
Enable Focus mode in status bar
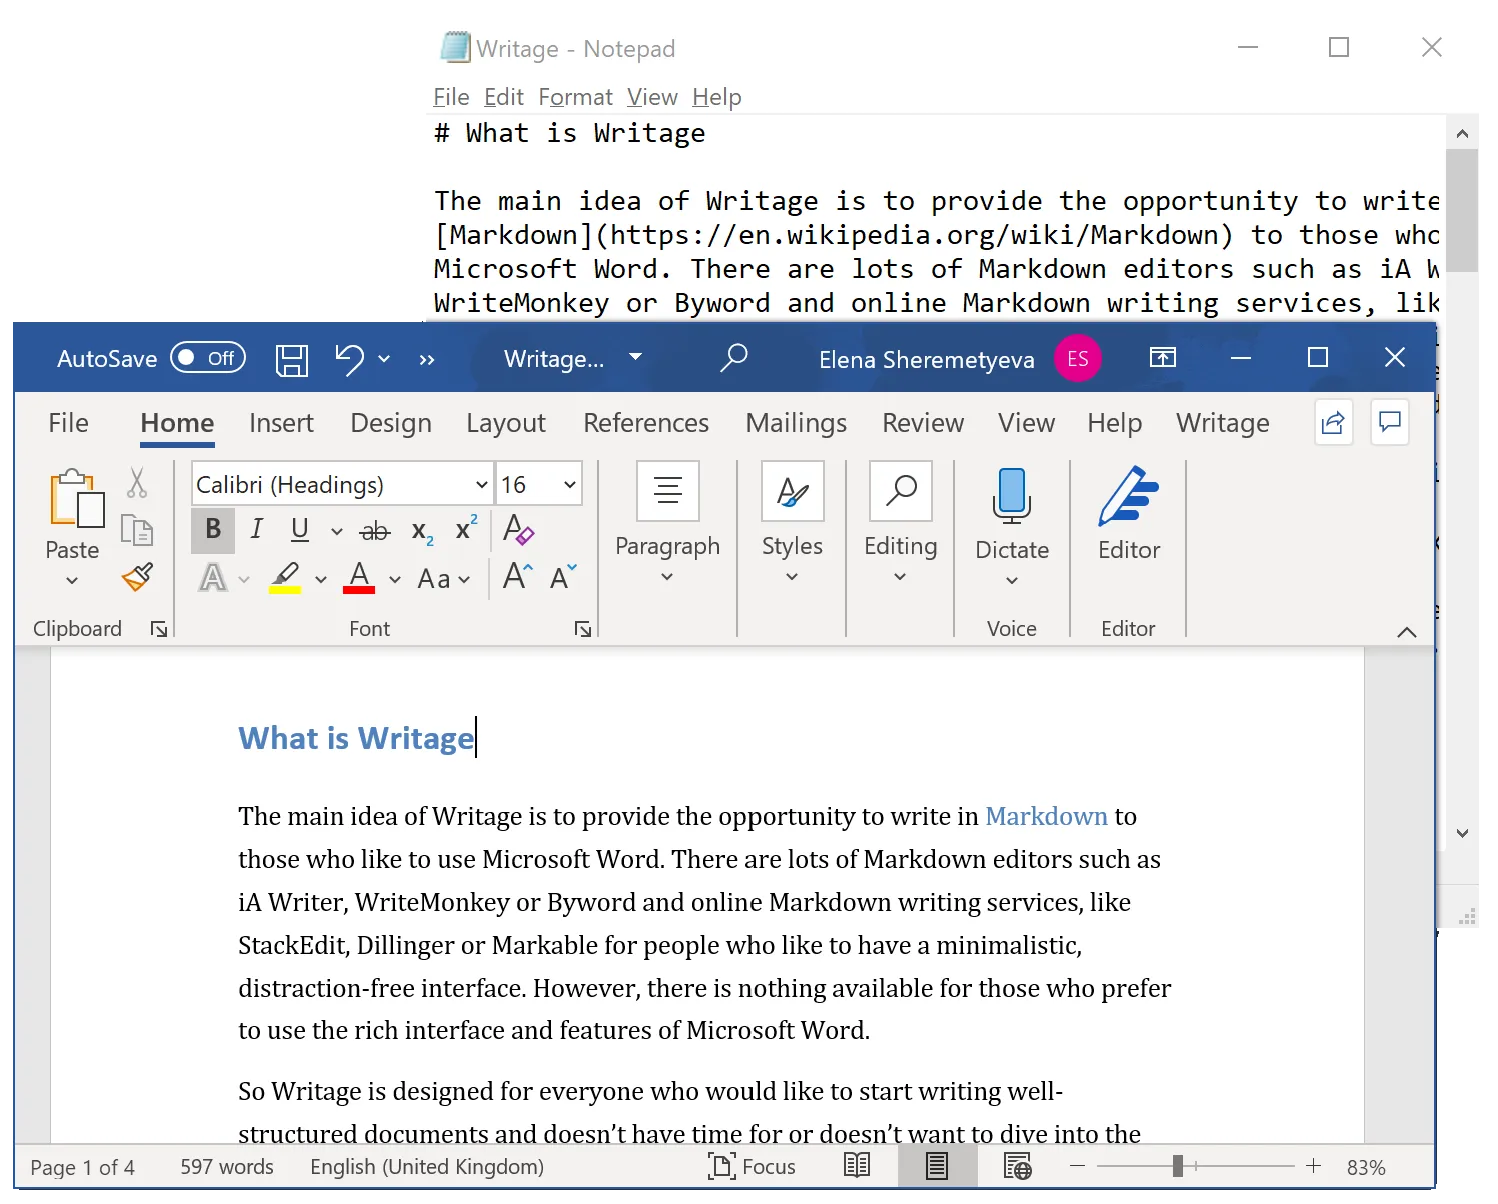coord(752,1166)
